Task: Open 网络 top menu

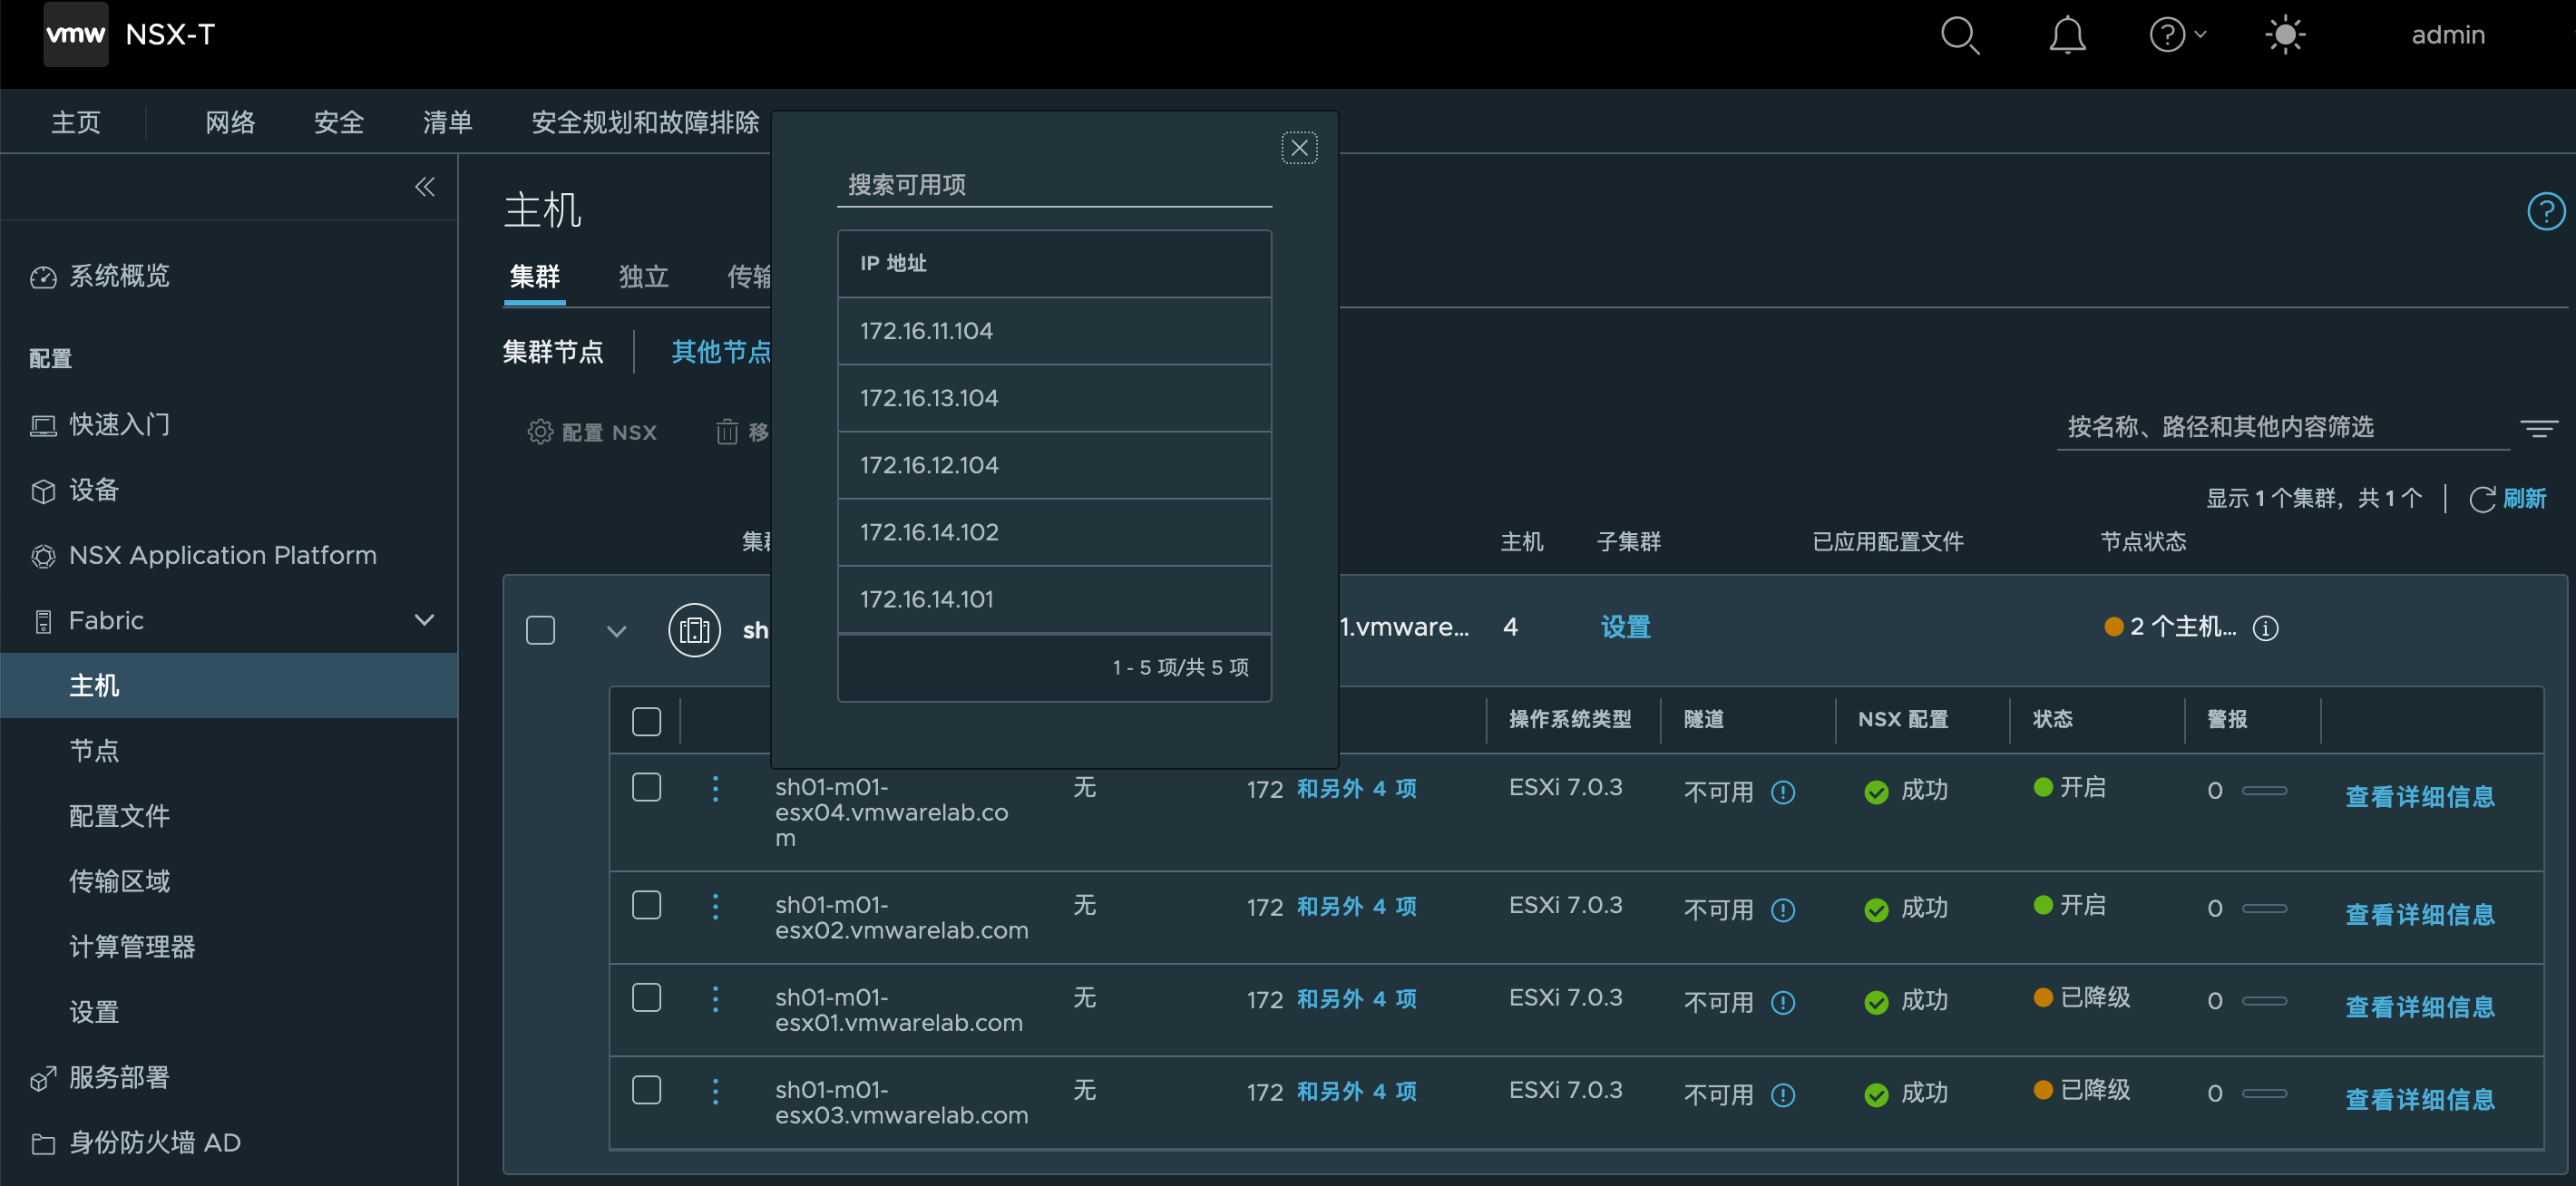Action: 230,122
